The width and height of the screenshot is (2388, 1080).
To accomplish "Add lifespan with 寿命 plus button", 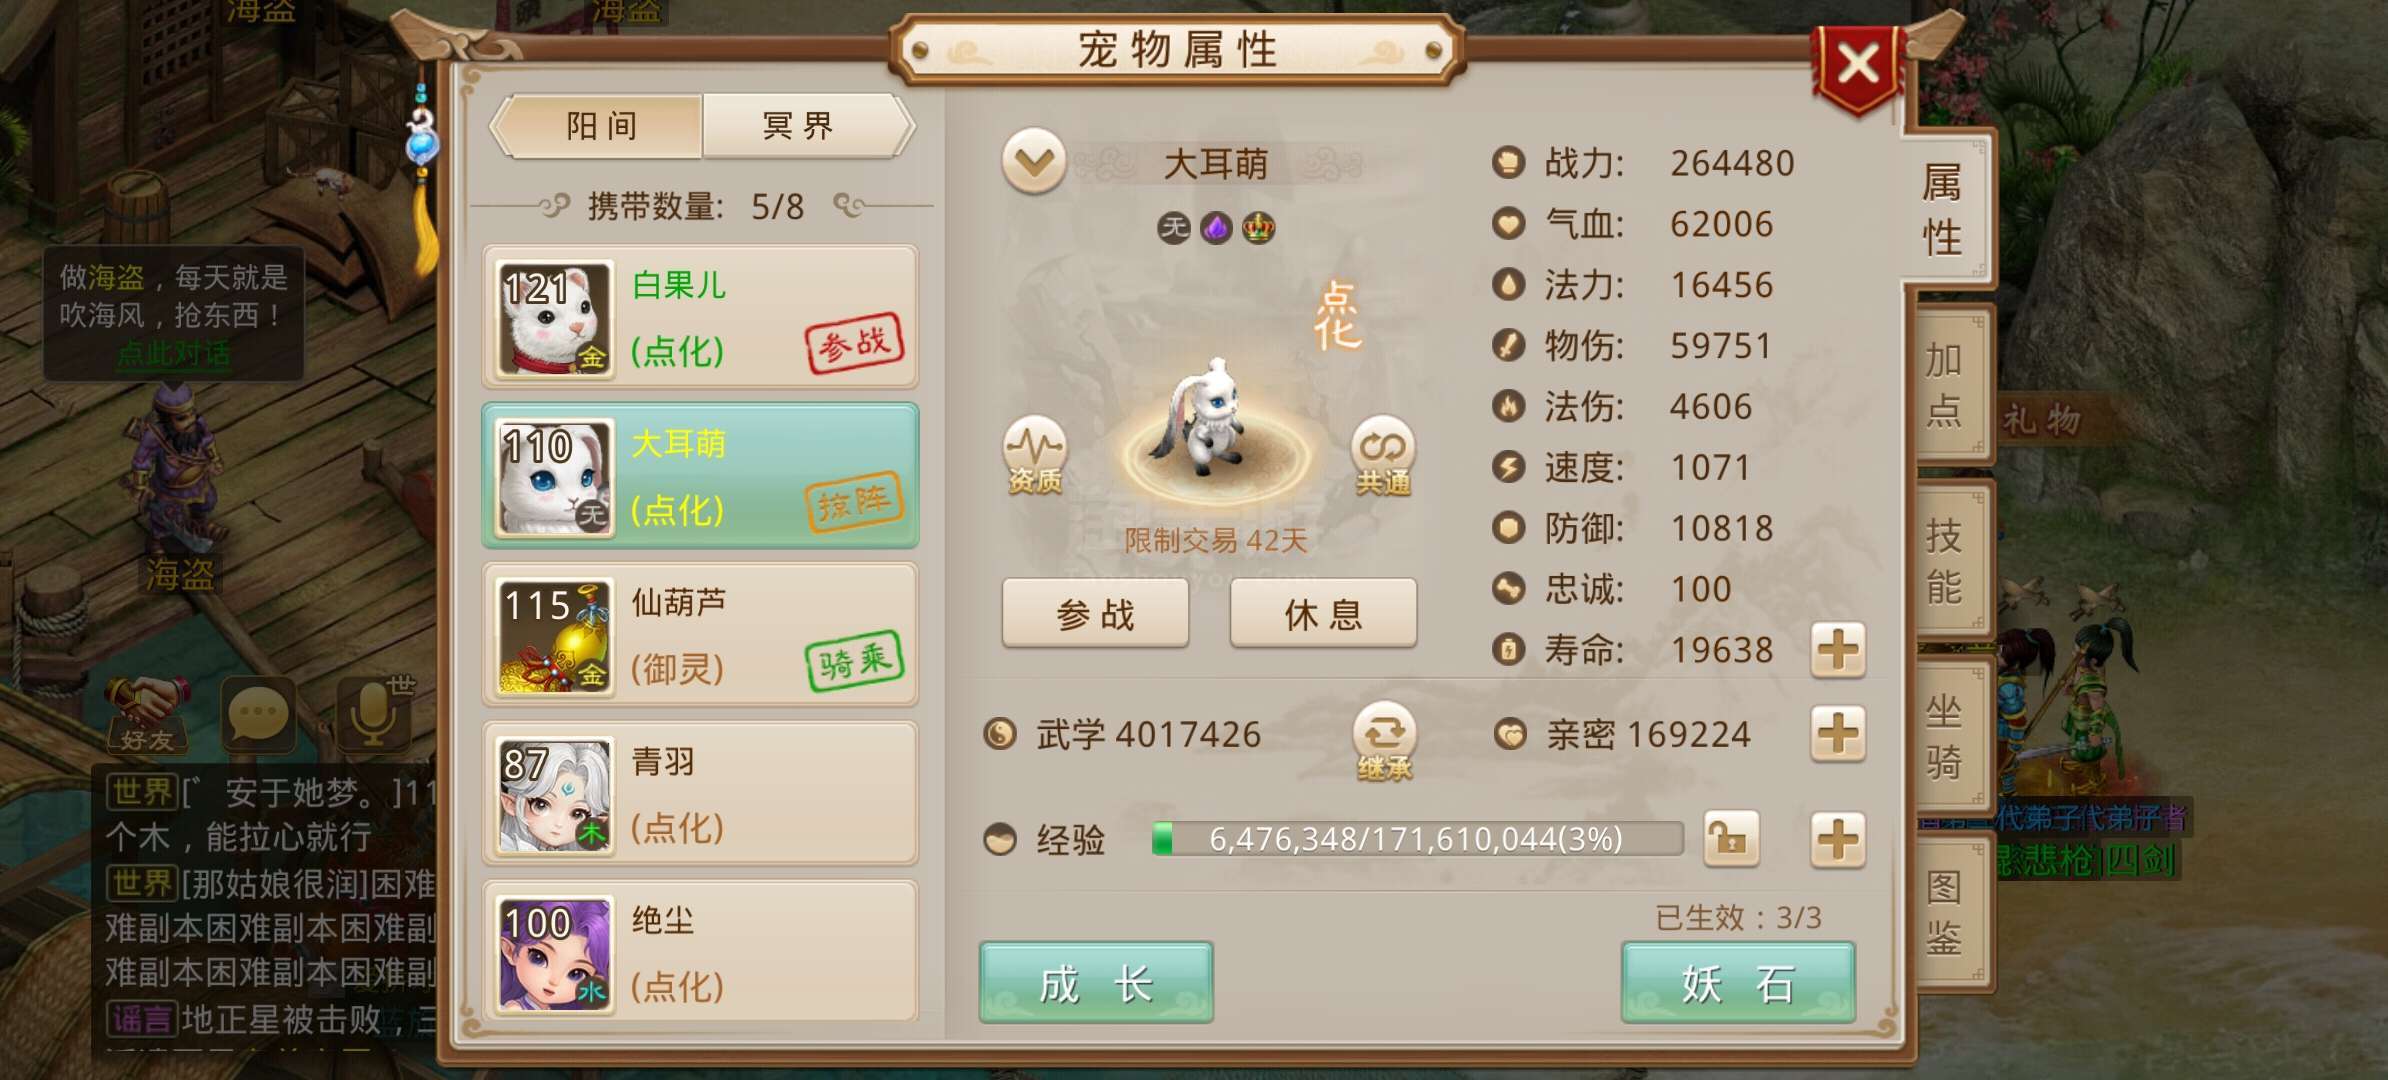I will coord(1838,650).
